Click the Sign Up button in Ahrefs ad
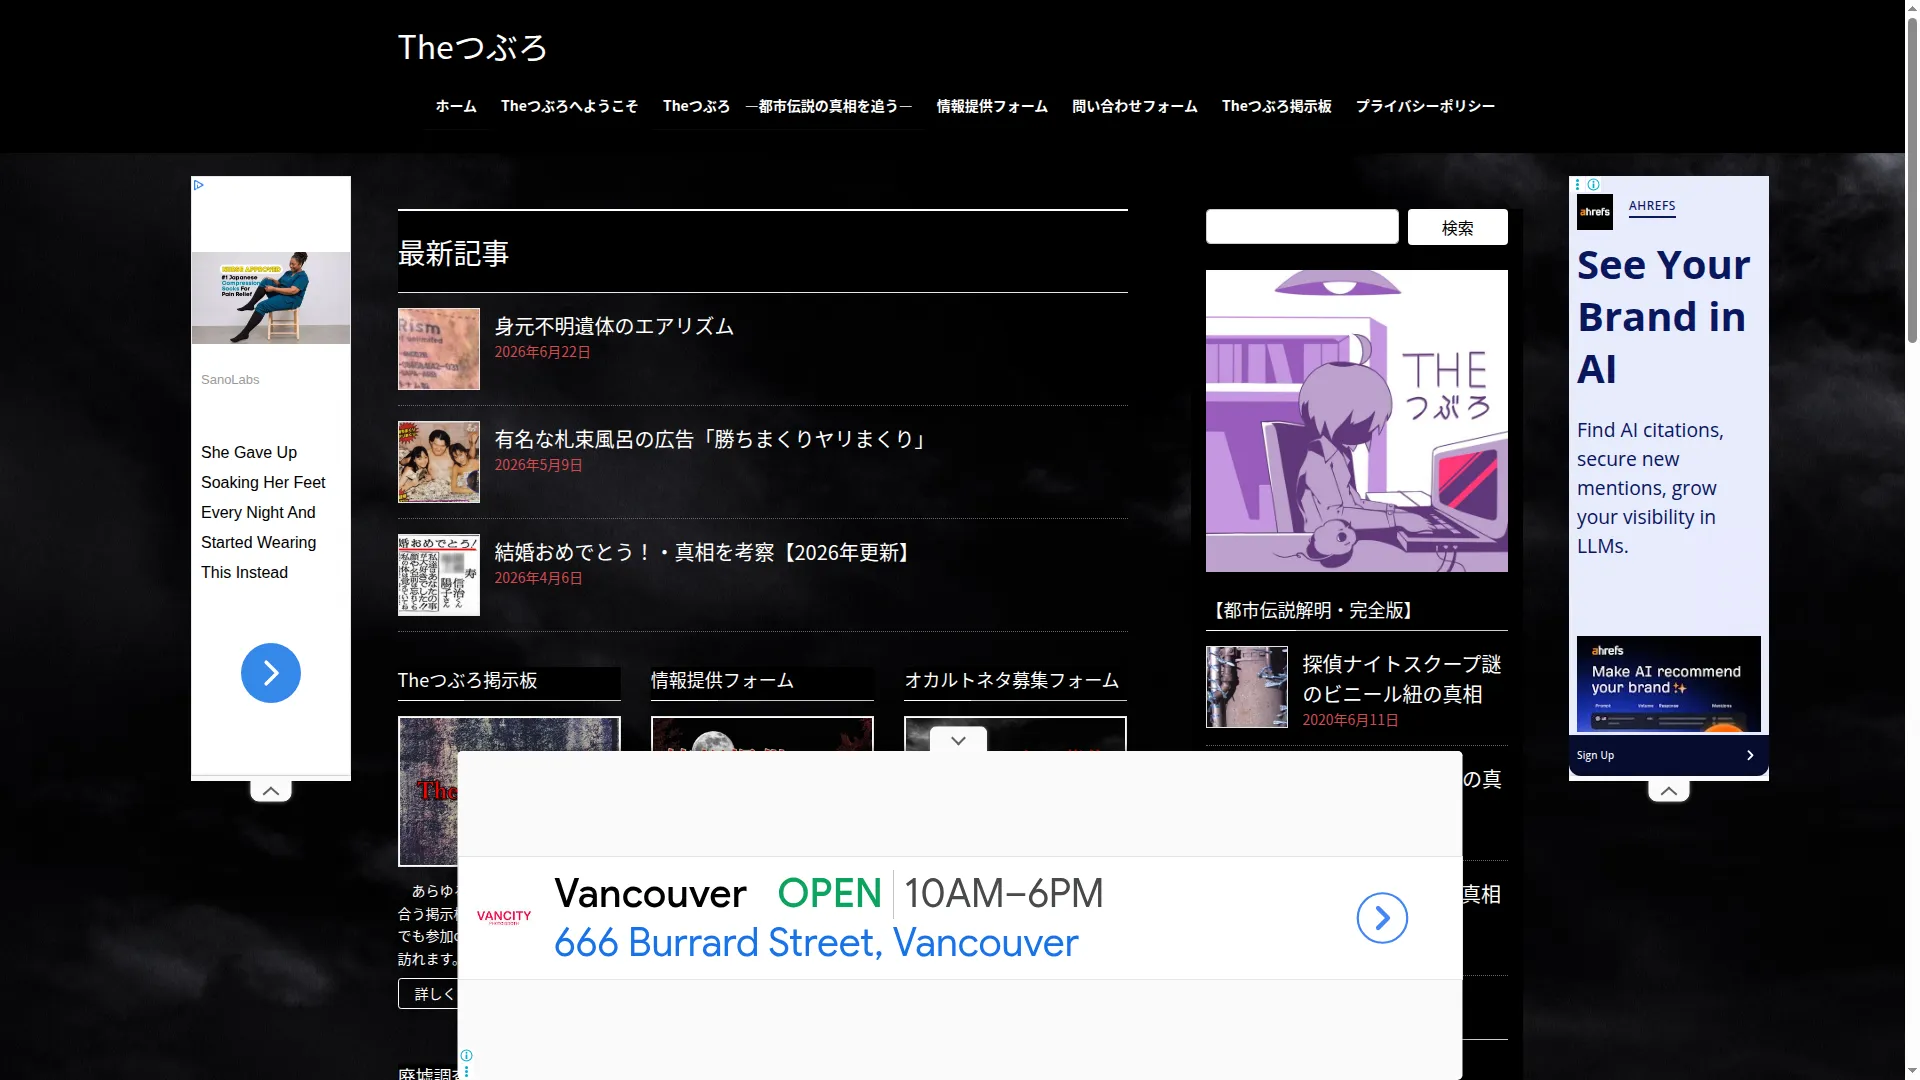Viewport: 1920px width, 1080px height. coord(1669,756)
